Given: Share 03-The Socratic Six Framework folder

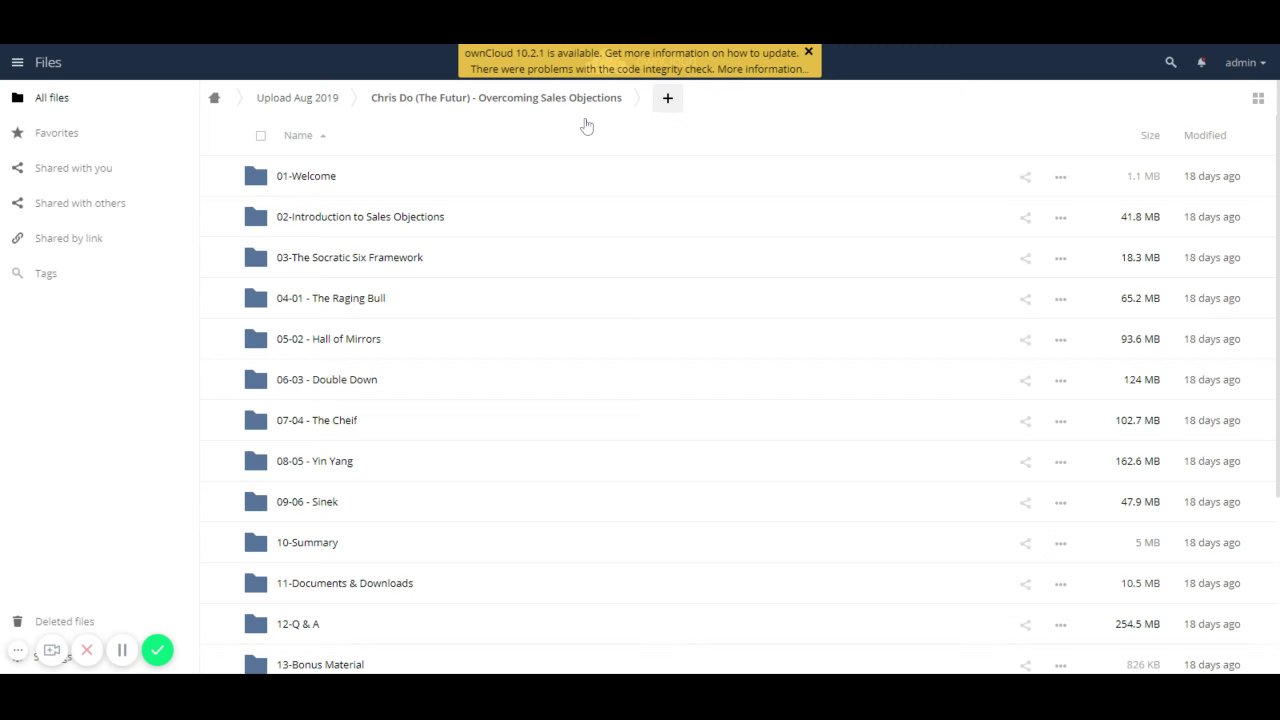Looking at the screenshot, I should (x=1025, y=258).
